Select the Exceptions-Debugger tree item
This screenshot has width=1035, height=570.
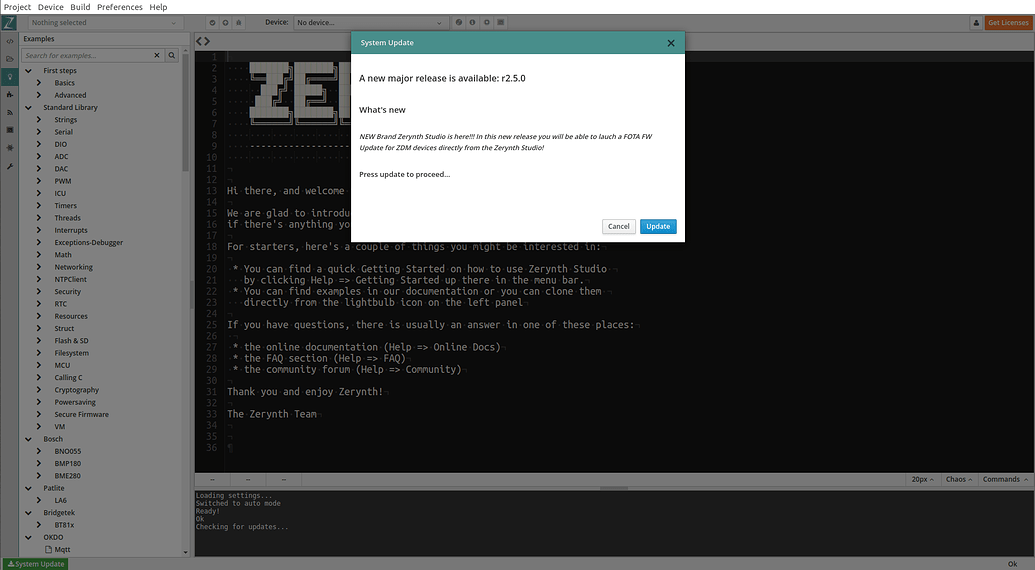point(89,243)
